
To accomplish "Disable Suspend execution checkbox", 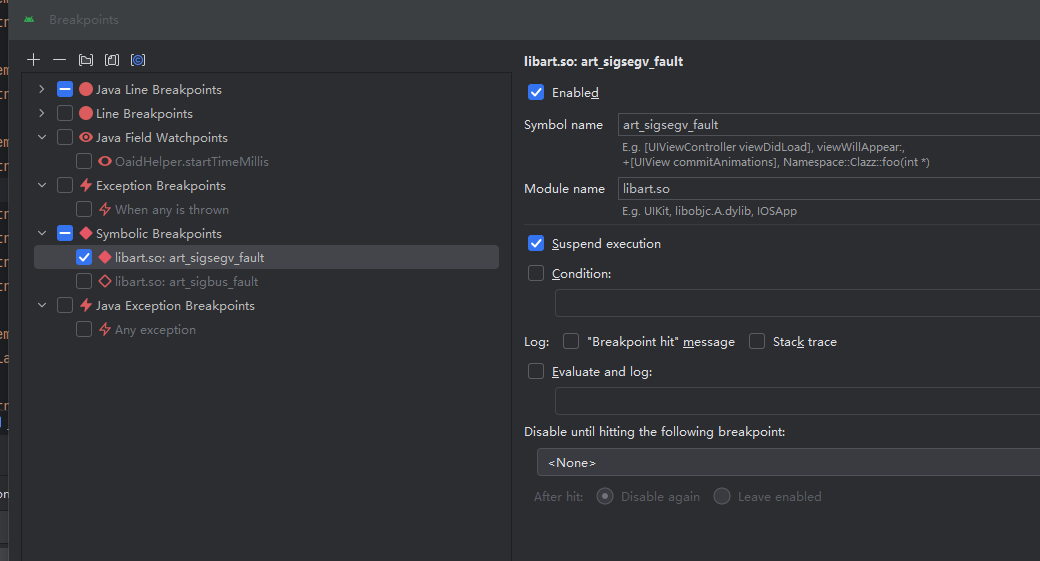I will (536, 244).
